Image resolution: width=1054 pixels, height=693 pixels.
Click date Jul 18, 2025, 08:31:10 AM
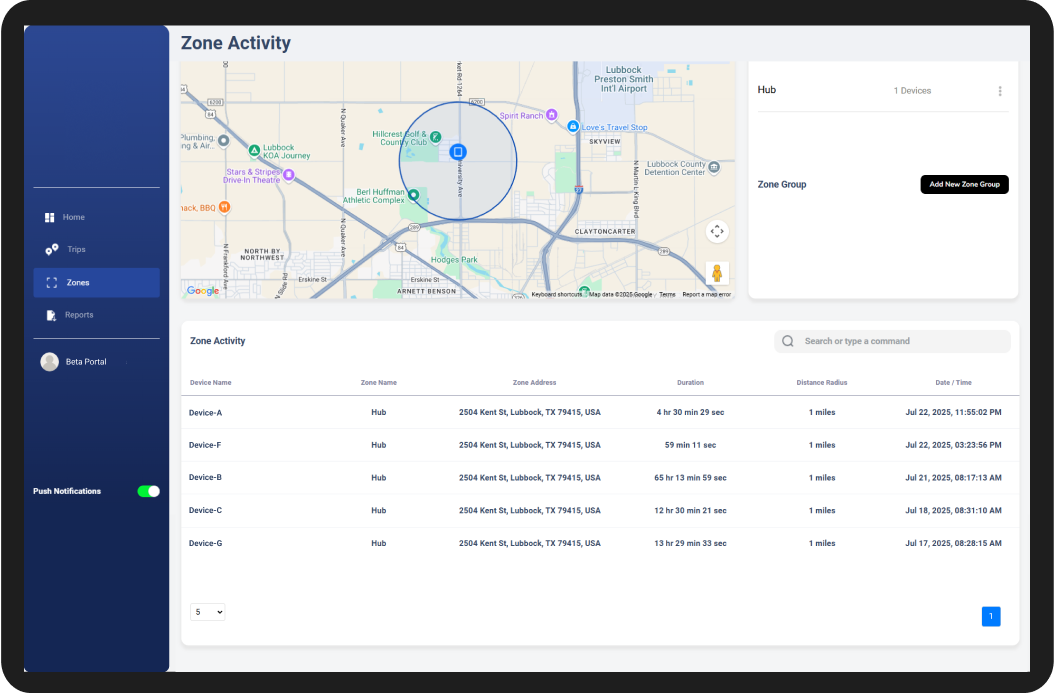[x=953, y=510]
